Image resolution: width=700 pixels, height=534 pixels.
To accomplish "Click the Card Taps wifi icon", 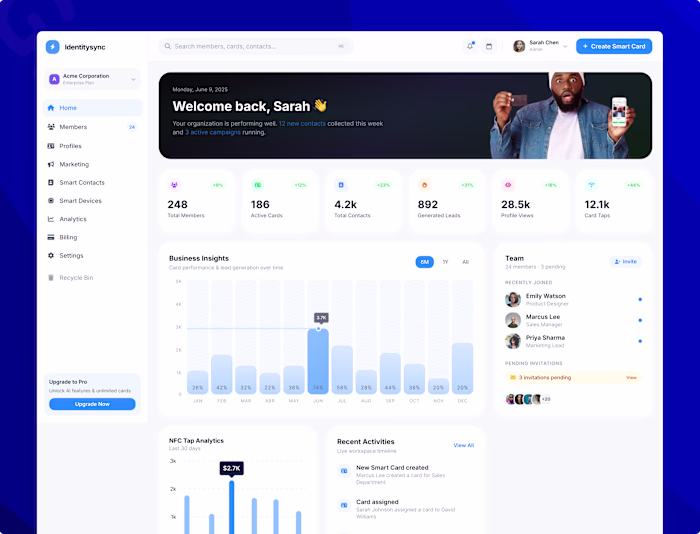I will coord(592,185).
